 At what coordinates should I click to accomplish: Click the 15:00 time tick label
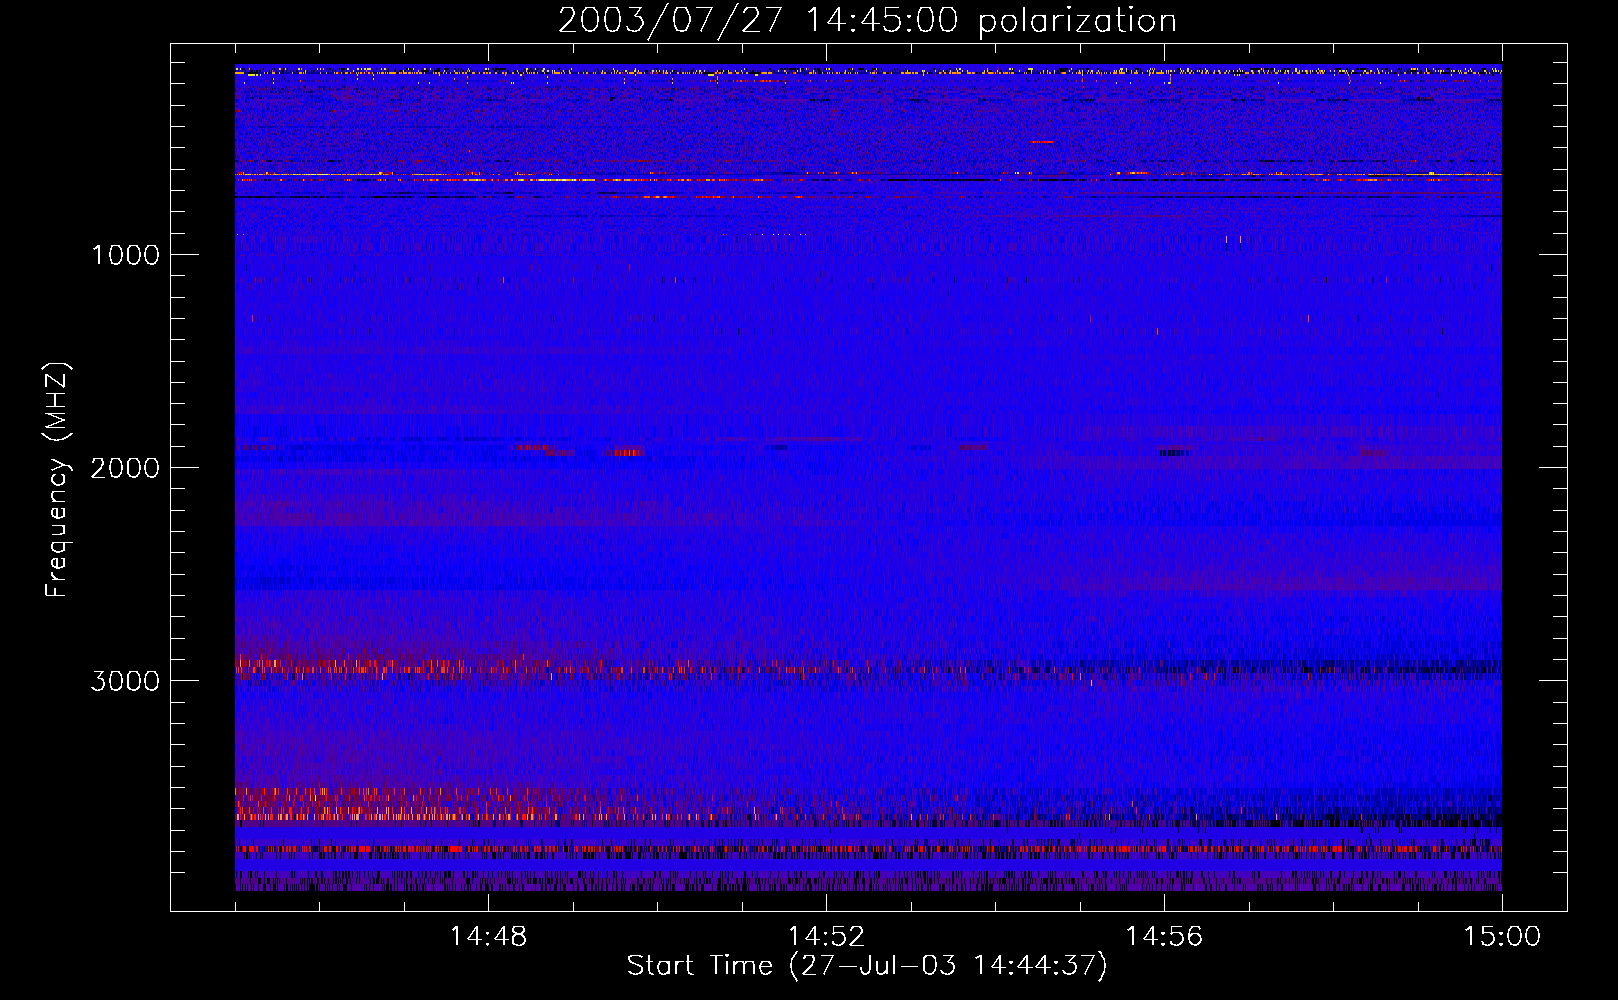tap(1502, 937)
